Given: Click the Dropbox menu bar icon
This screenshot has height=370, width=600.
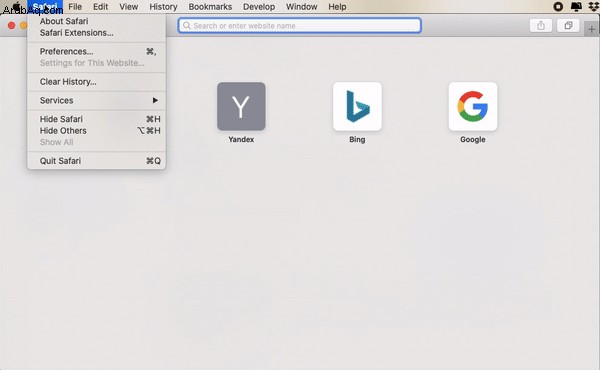Looking at the screenshot, I should (x=593, y=7).
